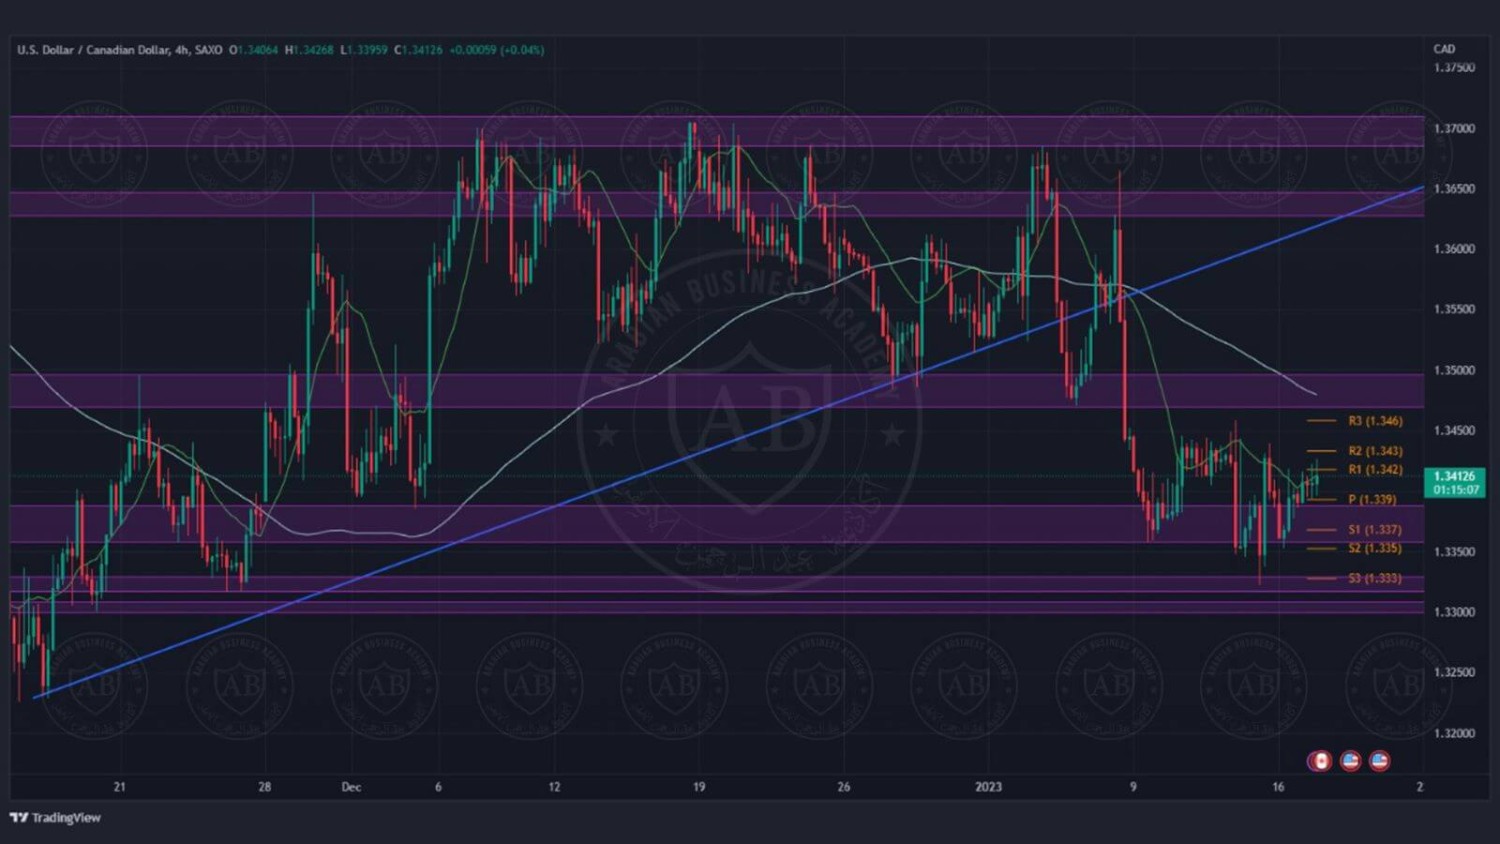Click the 1.33000 price axis label
1500x844 pixels.
pos(1454,612)
